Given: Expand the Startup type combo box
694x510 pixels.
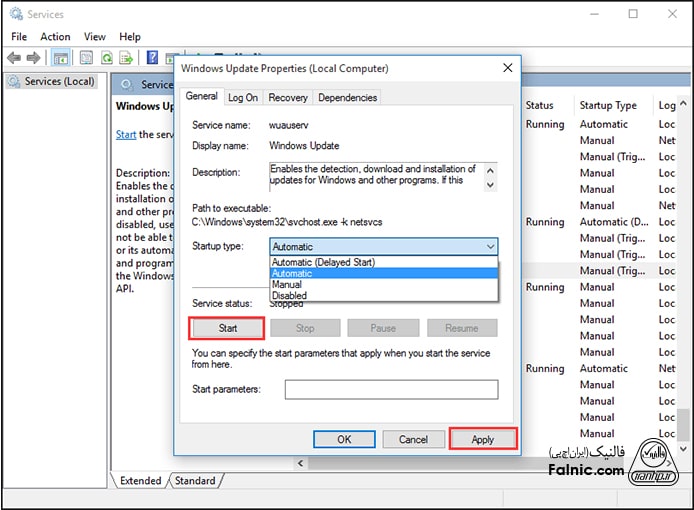Looking at the screenshot, I should click(383, 246).
